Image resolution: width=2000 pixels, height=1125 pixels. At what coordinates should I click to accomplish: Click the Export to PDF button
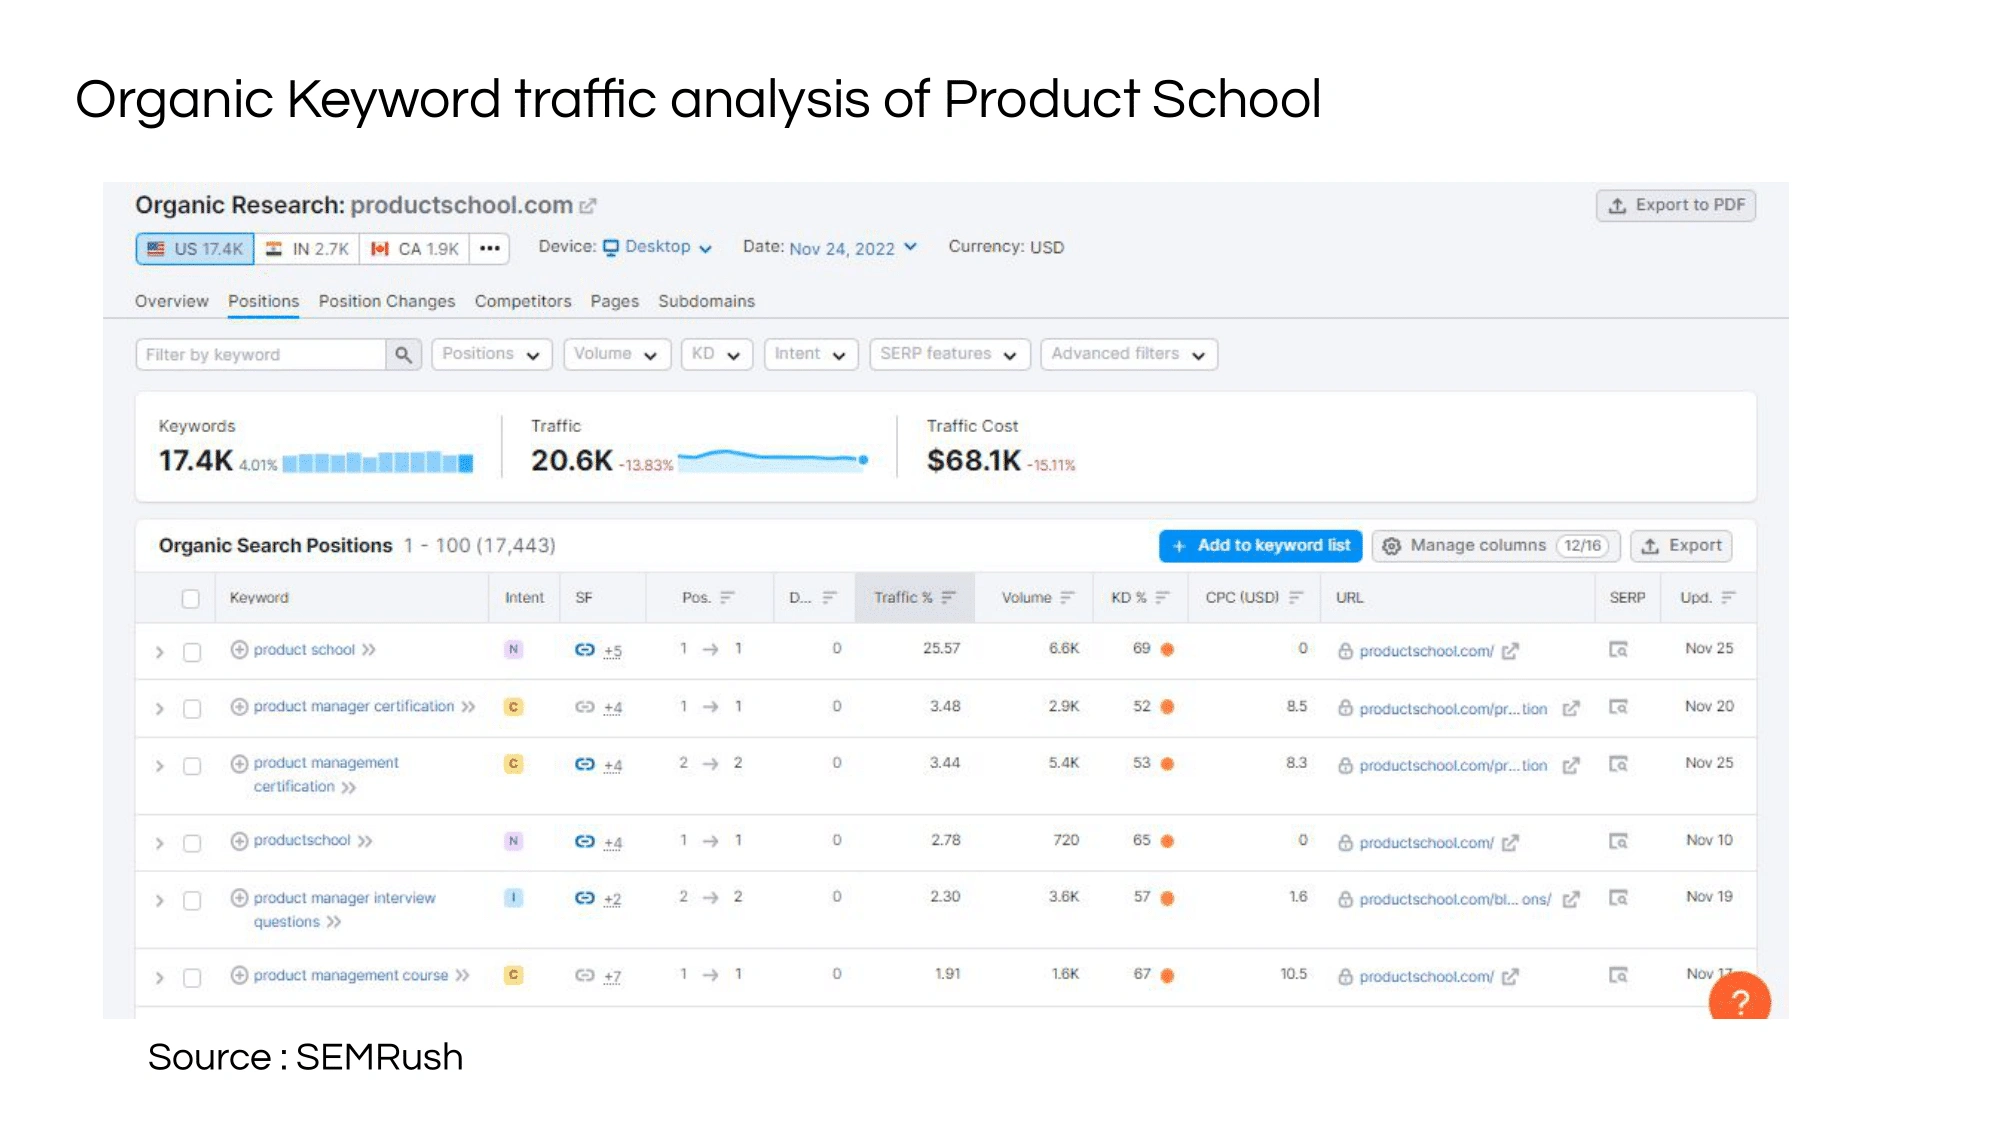[x=1676, y=205]
